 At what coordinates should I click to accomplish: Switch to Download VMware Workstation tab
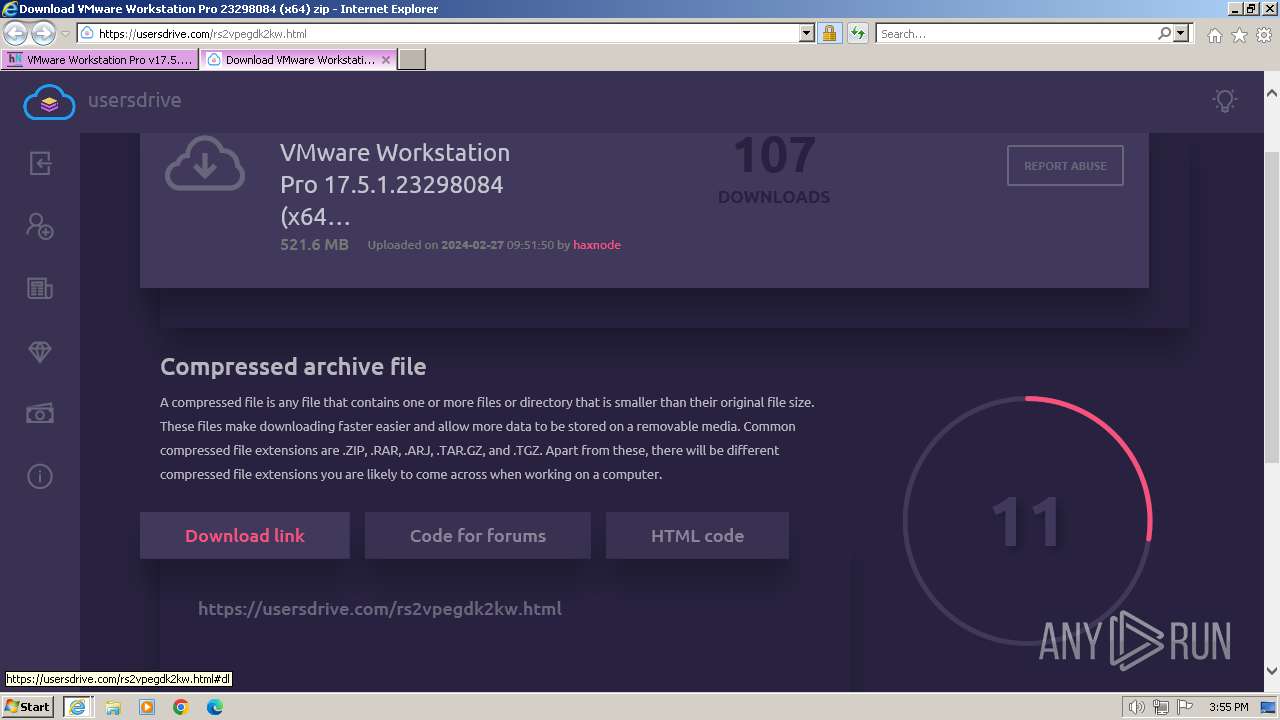298,59
